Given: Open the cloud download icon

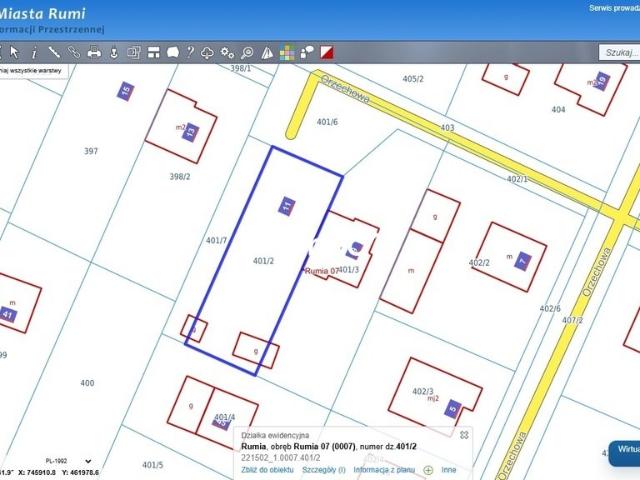Looking at the screenshot, I should 207,53.
